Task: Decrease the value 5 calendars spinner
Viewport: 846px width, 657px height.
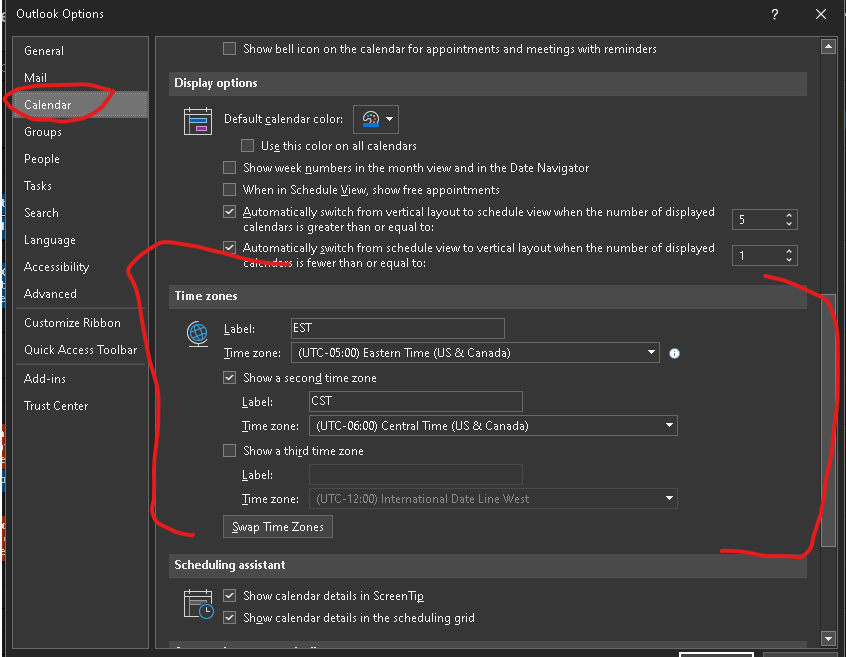Action: click(789, 224)
